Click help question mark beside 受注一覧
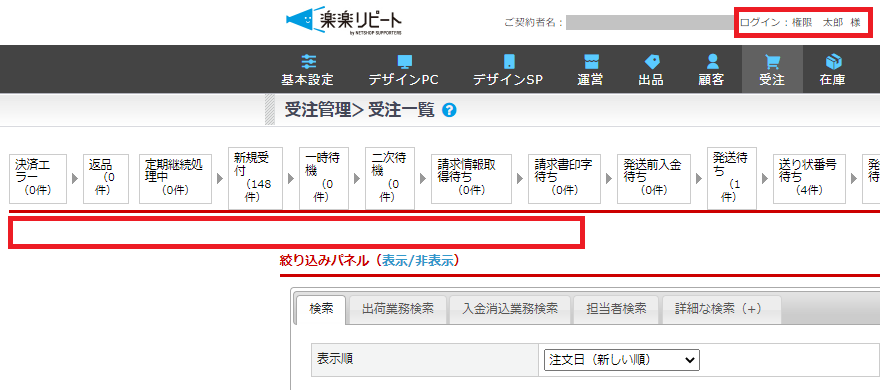This screenshot has width=880, height=390. [x=449, y=111]
